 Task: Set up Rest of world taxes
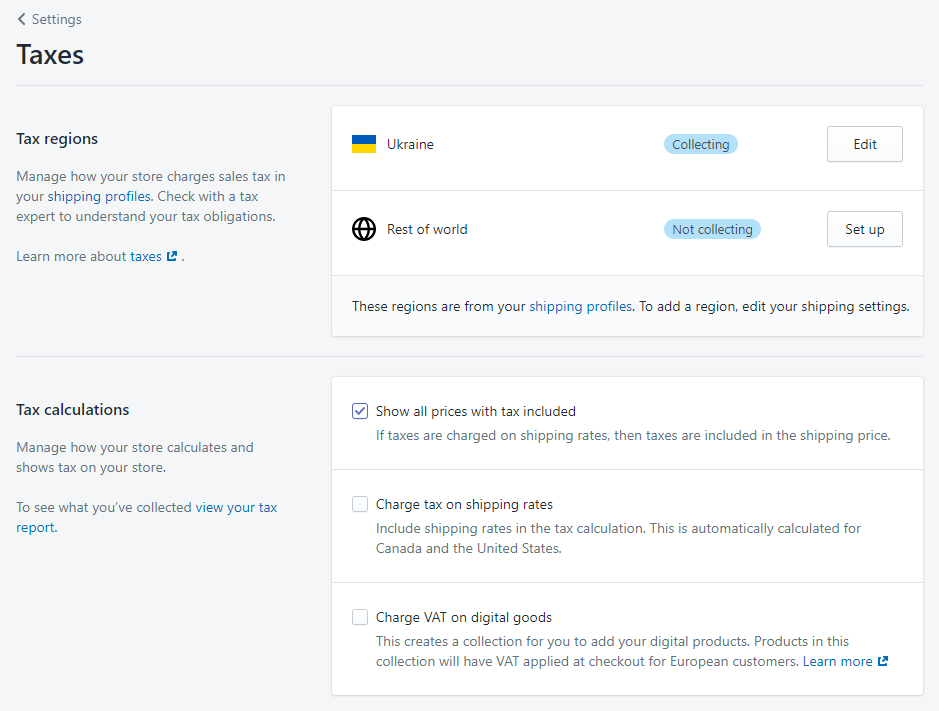(864, 229)
